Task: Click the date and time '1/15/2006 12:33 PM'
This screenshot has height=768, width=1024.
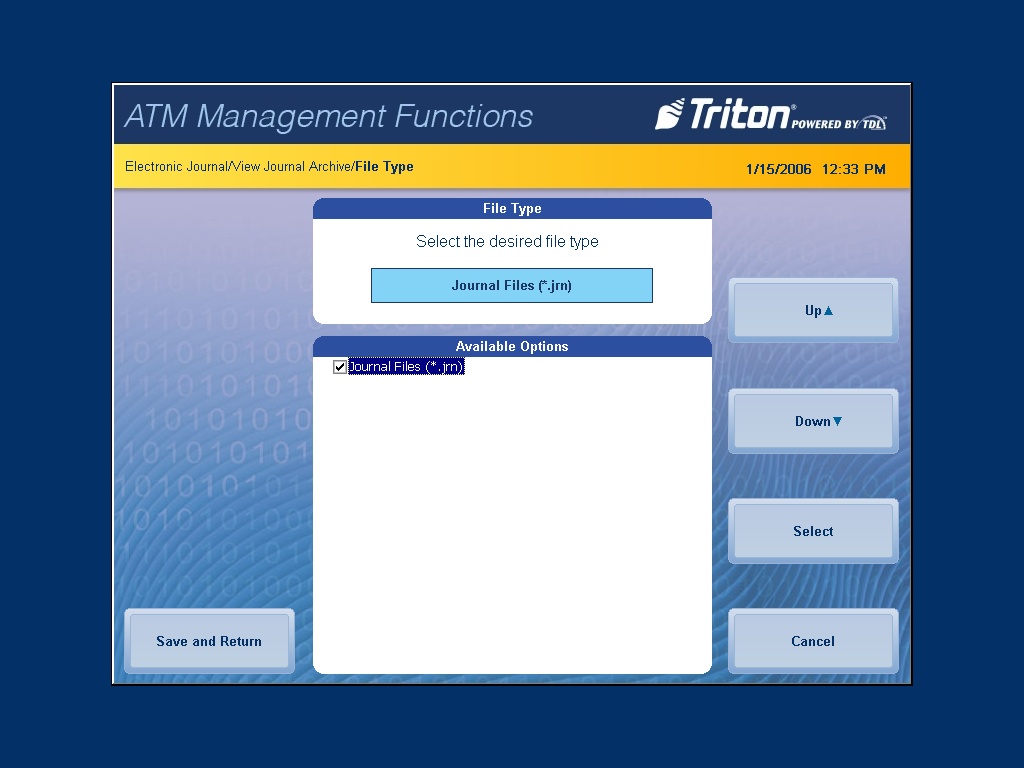Action: pyautogui.click(x=816, y=169)
